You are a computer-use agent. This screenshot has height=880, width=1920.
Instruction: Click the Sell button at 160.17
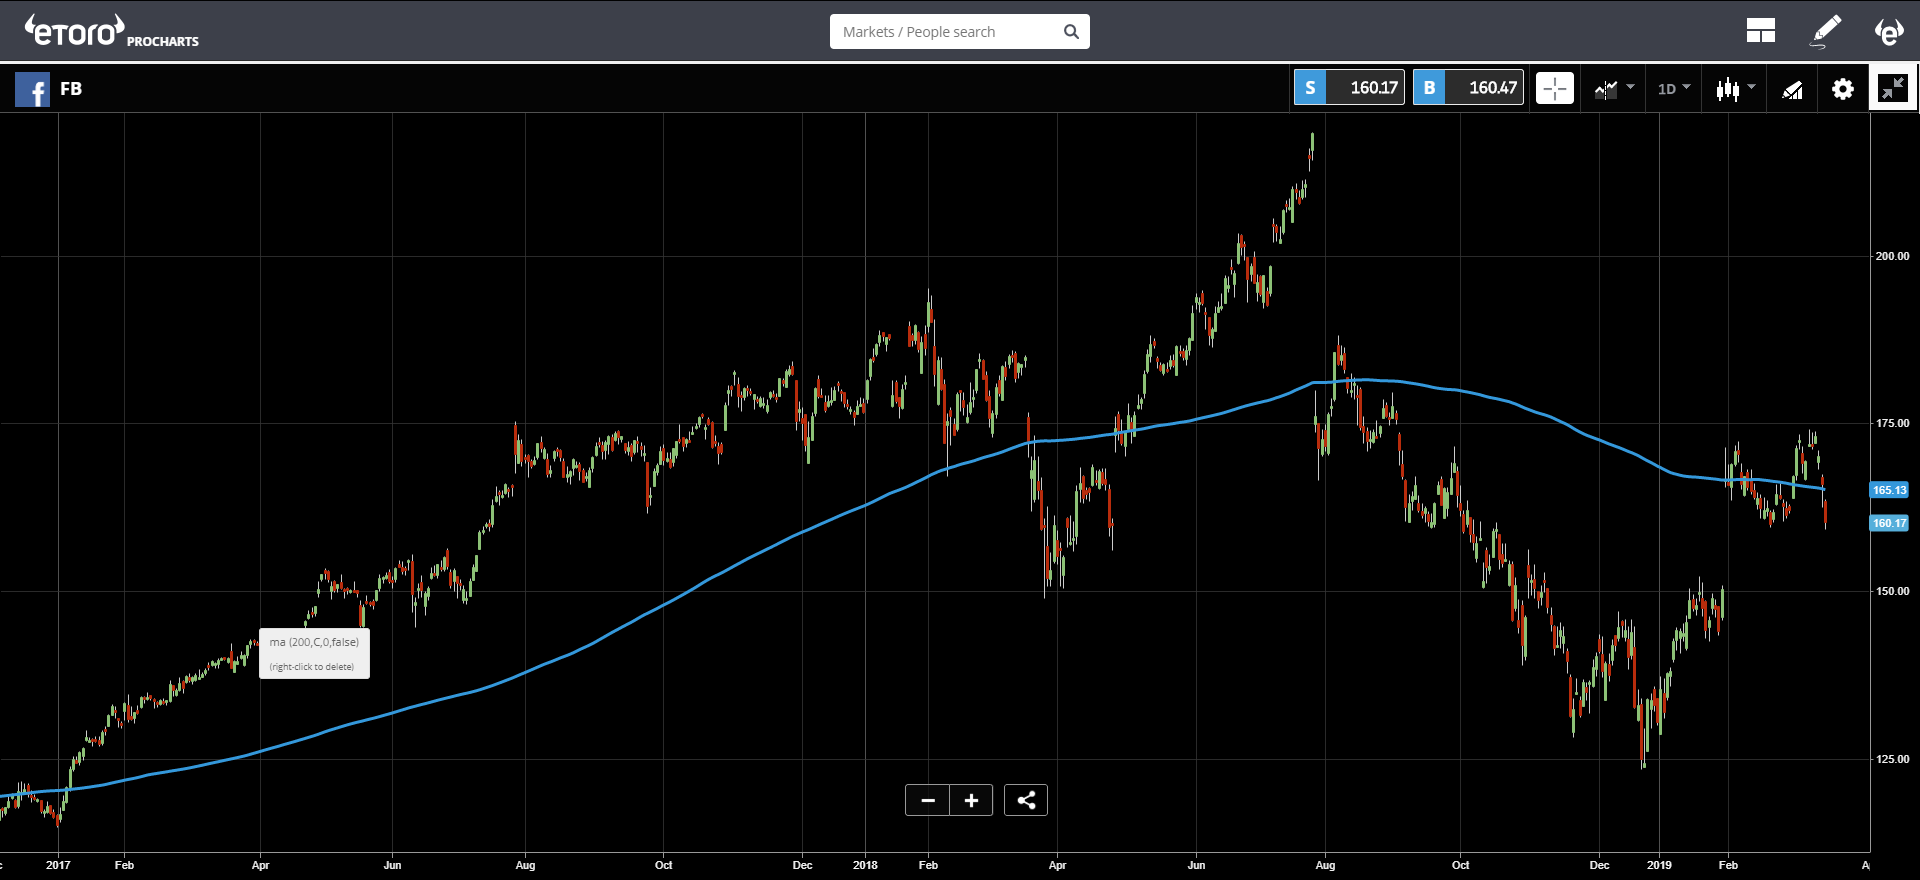1349,88
